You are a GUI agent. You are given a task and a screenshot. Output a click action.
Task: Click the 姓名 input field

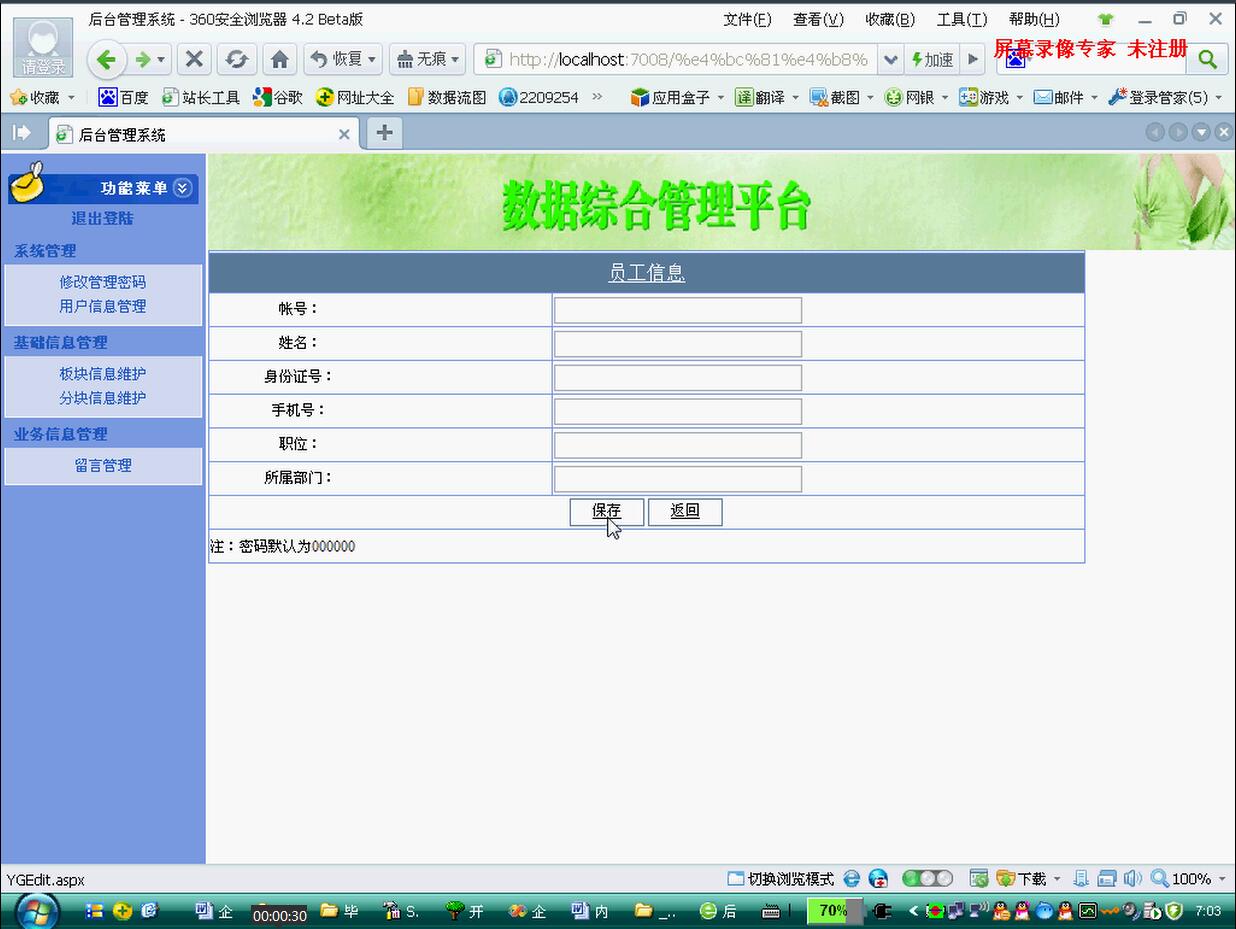[678, 344]
